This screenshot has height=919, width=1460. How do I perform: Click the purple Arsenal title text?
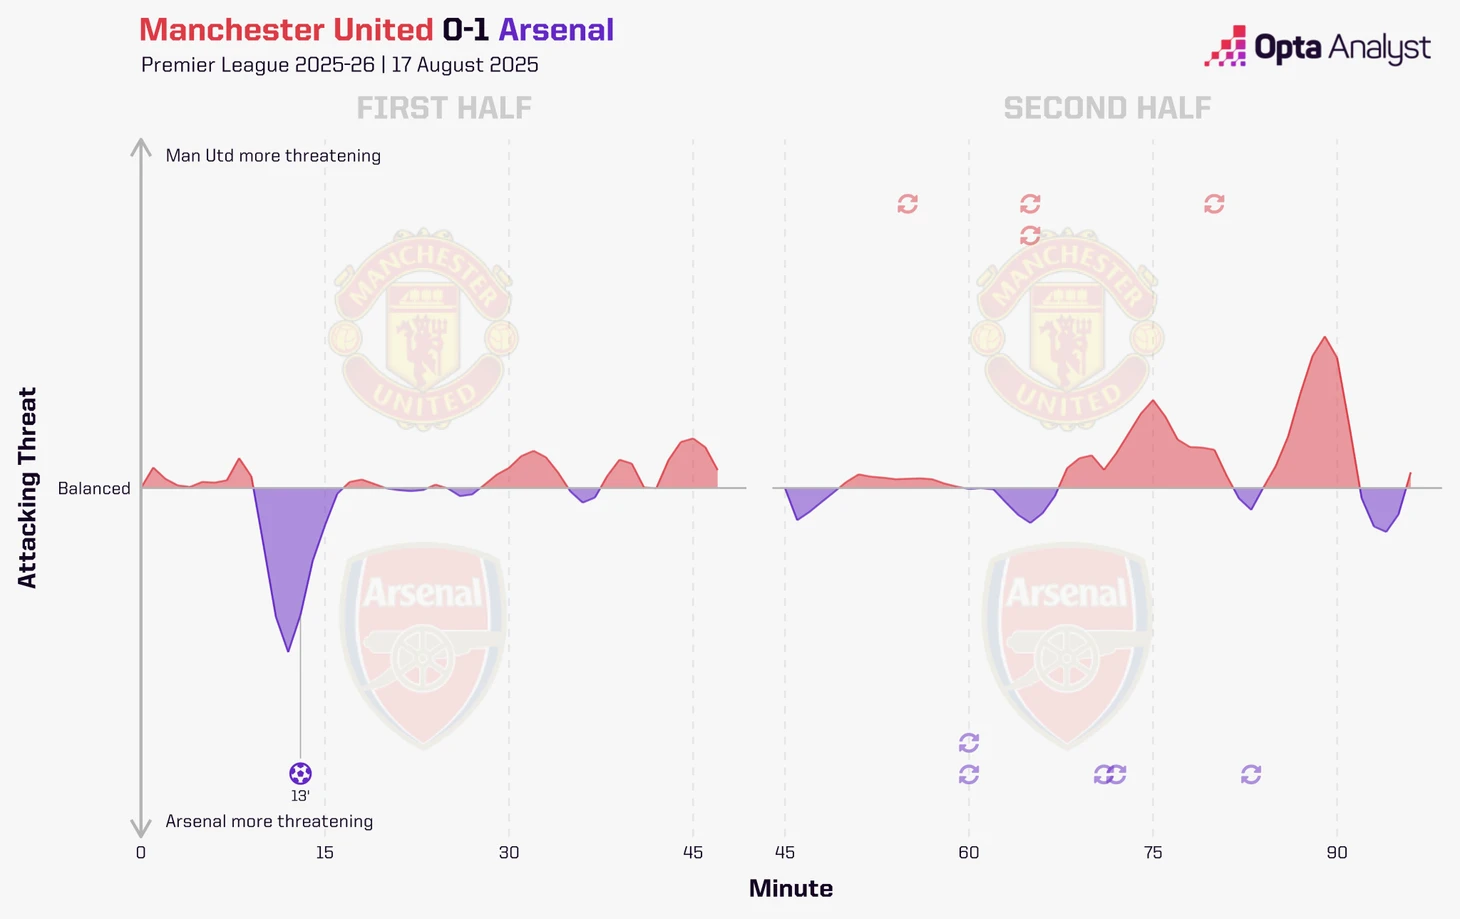[556, 30]
